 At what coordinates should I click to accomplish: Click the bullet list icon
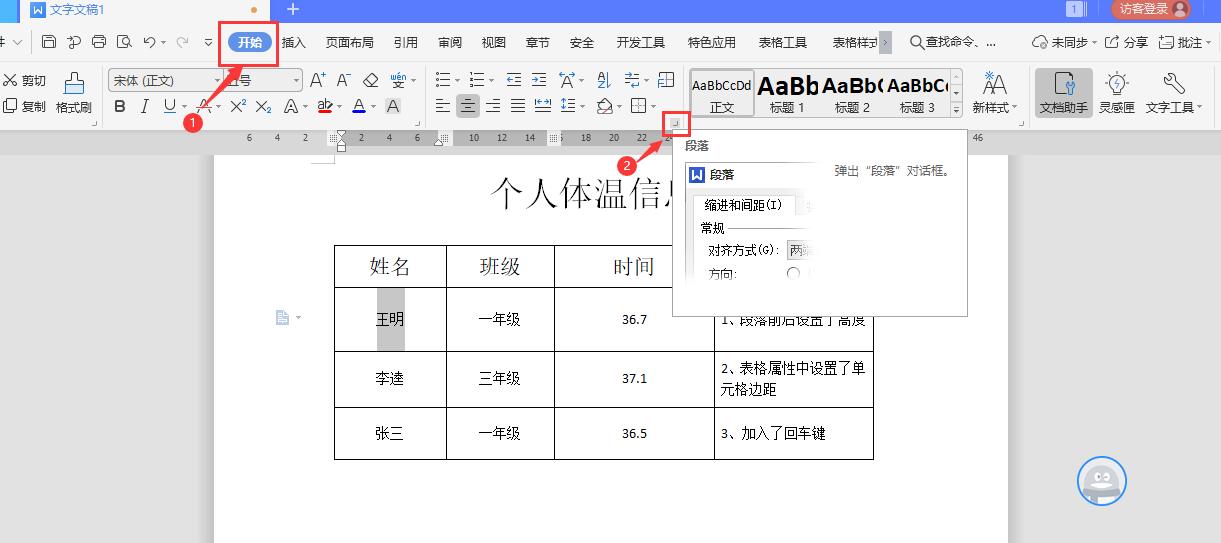pyautogui.click(x=443, y=80)
